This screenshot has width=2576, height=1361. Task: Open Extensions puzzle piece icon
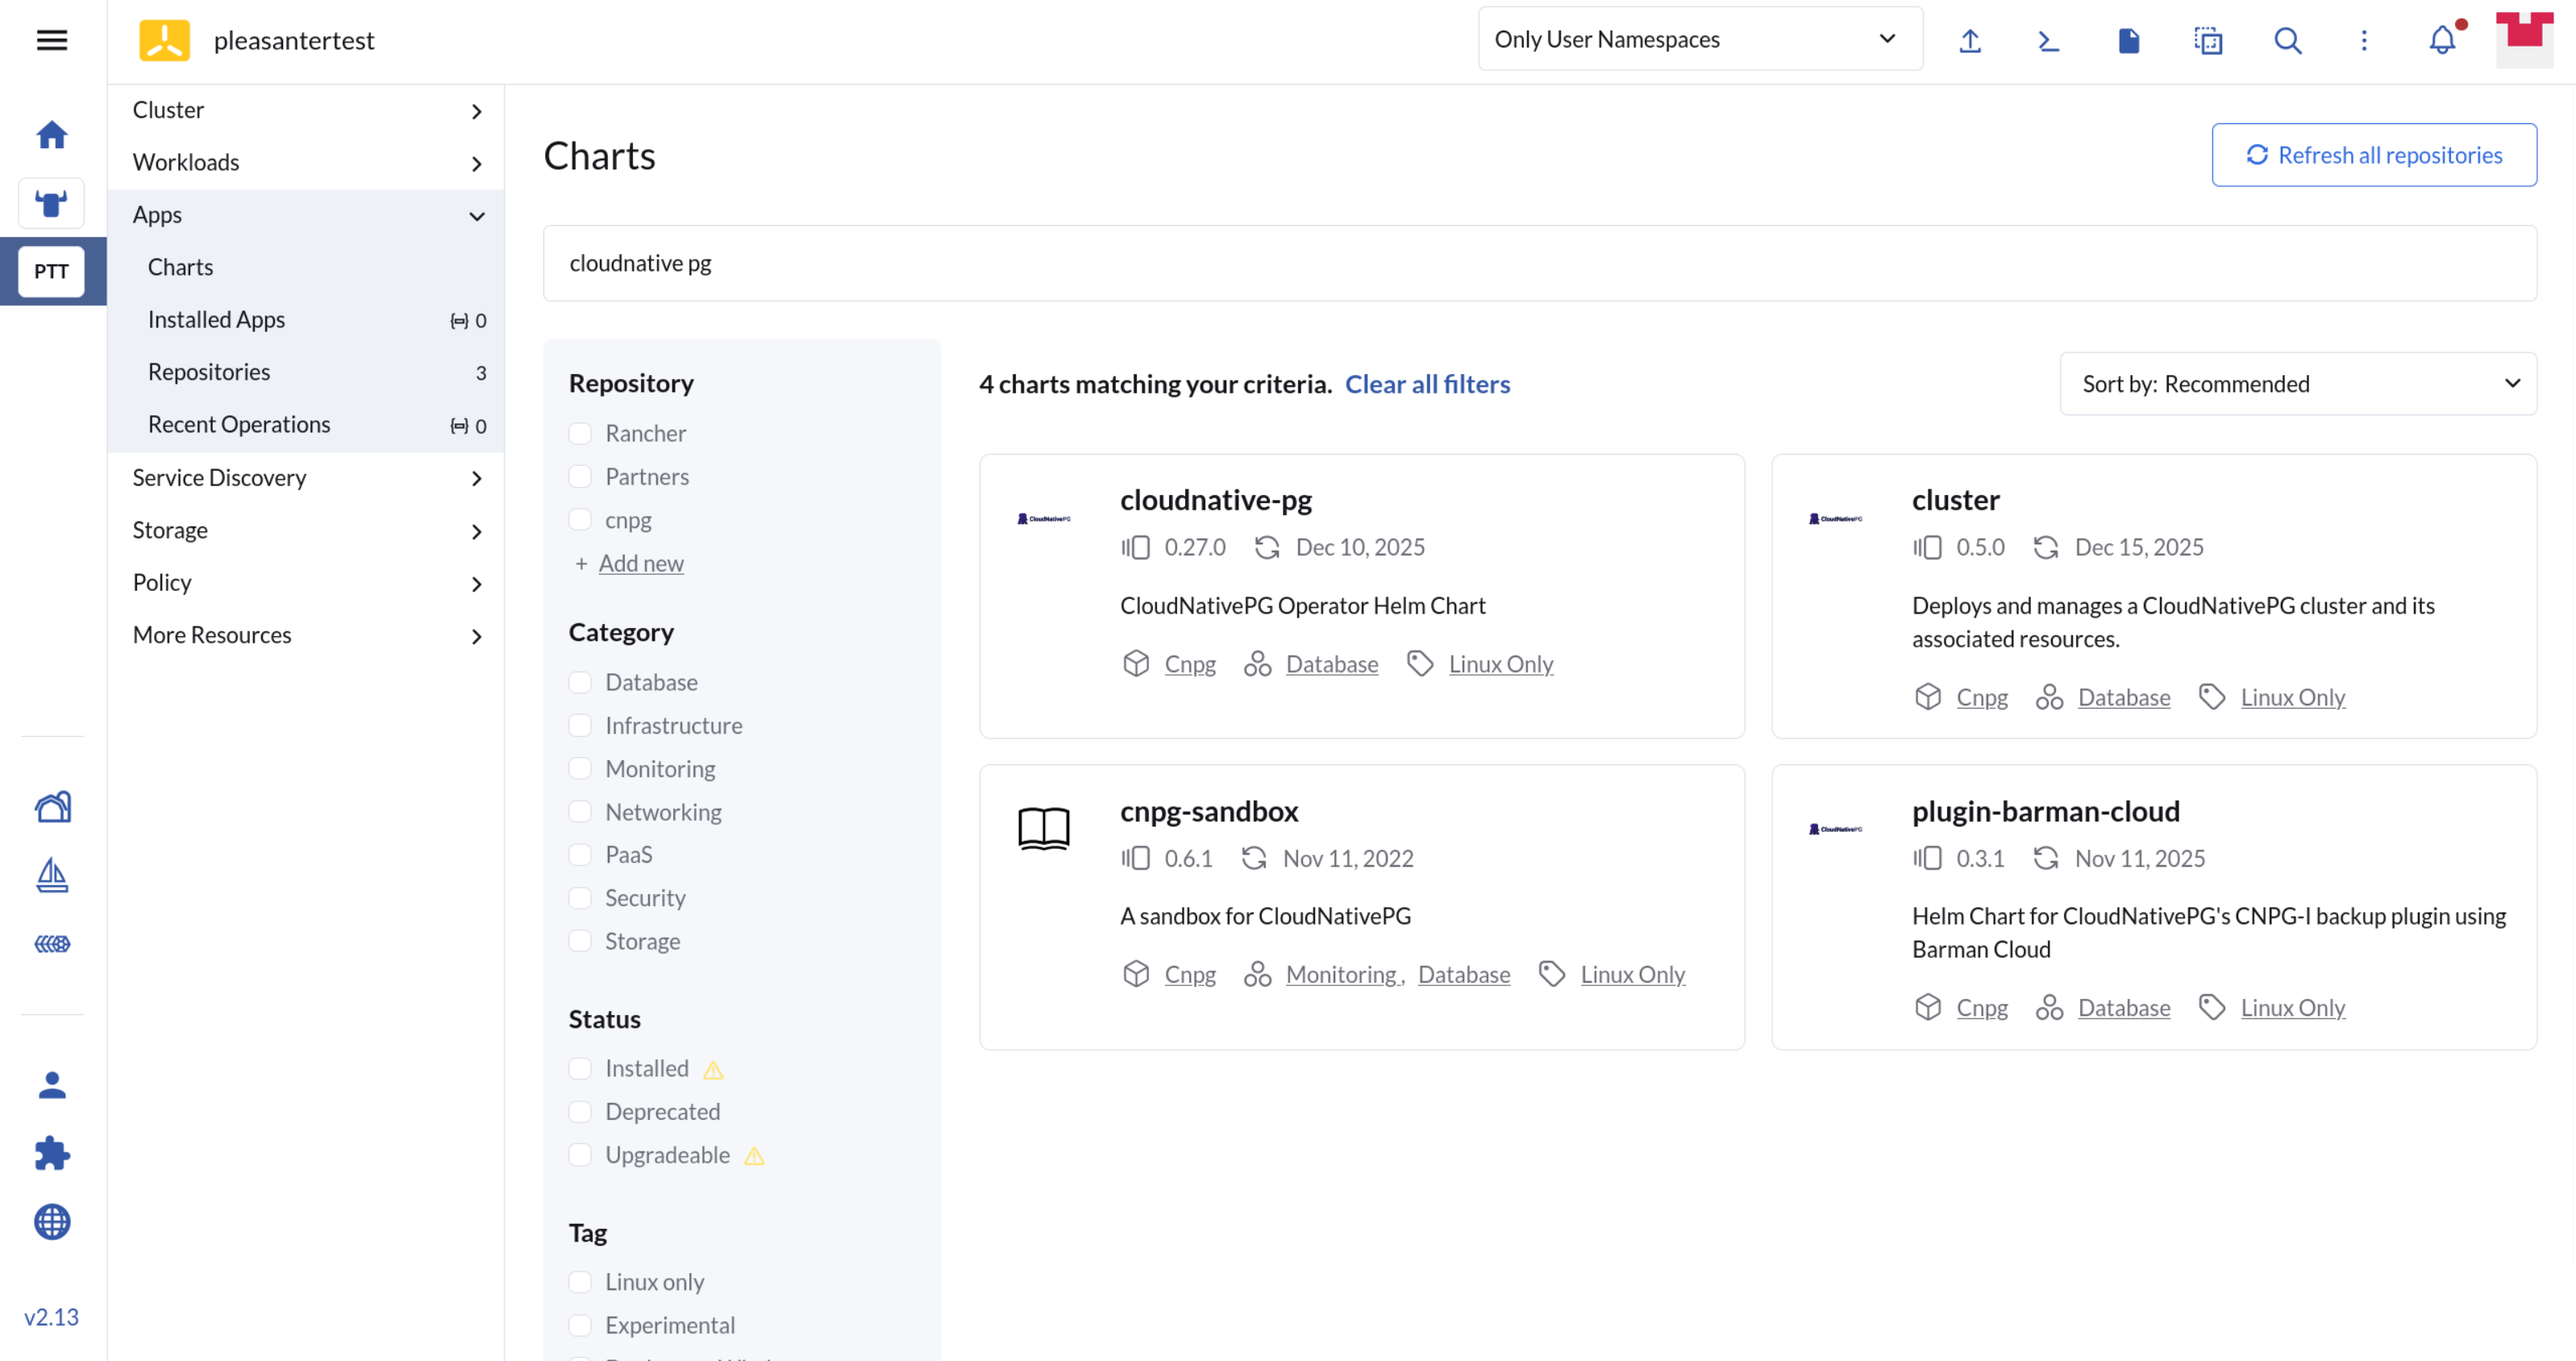(x=52, y=1153)
